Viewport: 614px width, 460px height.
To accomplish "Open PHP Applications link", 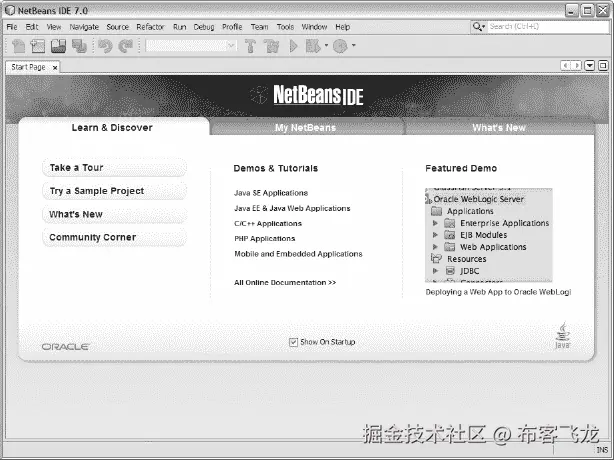I will click(x=265, y=239).
